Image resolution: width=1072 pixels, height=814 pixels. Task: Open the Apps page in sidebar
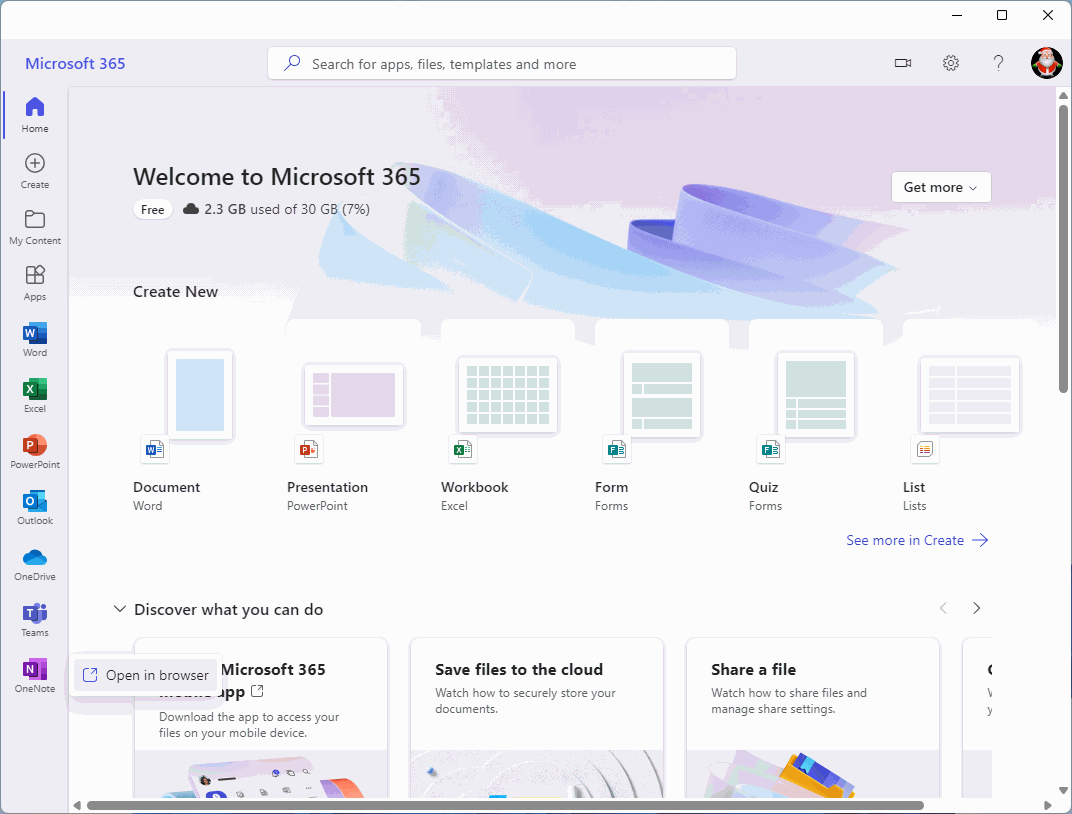tap(35, 283)
